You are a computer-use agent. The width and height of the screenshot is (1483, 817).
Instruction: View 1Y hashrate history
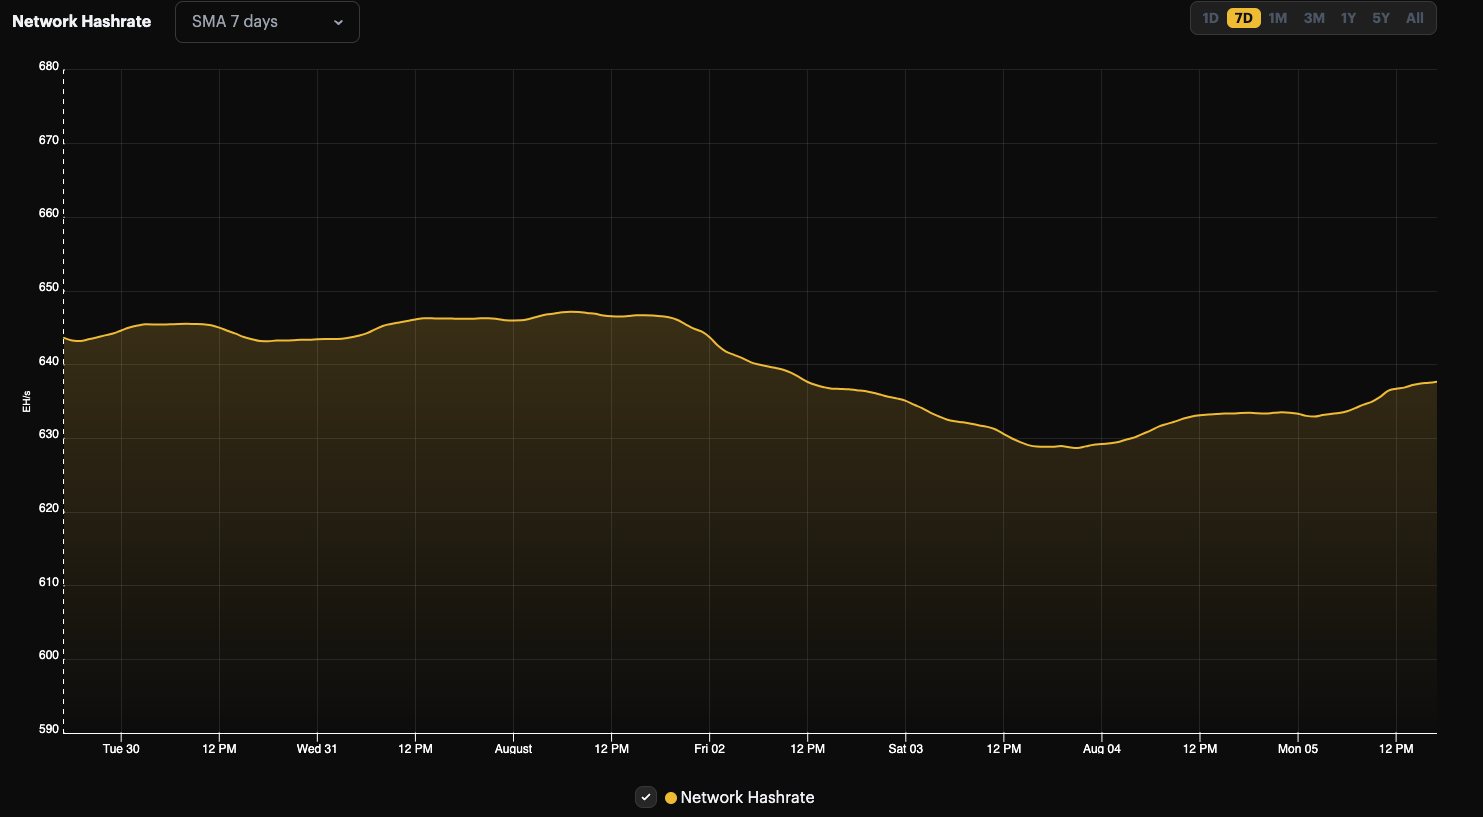pos(1347,17)
